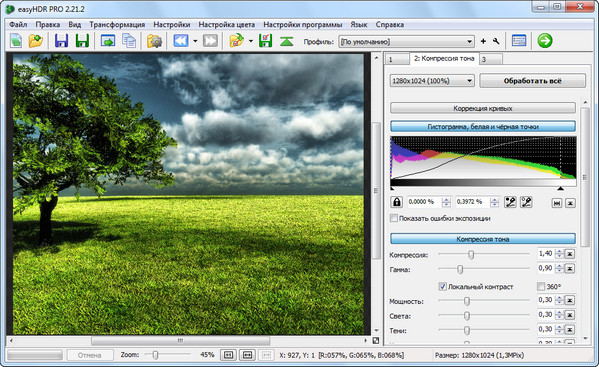Viewport: 599px width, 367px height.
Task: Click the green floppy save-as icon
Action: tap(82, 40)
